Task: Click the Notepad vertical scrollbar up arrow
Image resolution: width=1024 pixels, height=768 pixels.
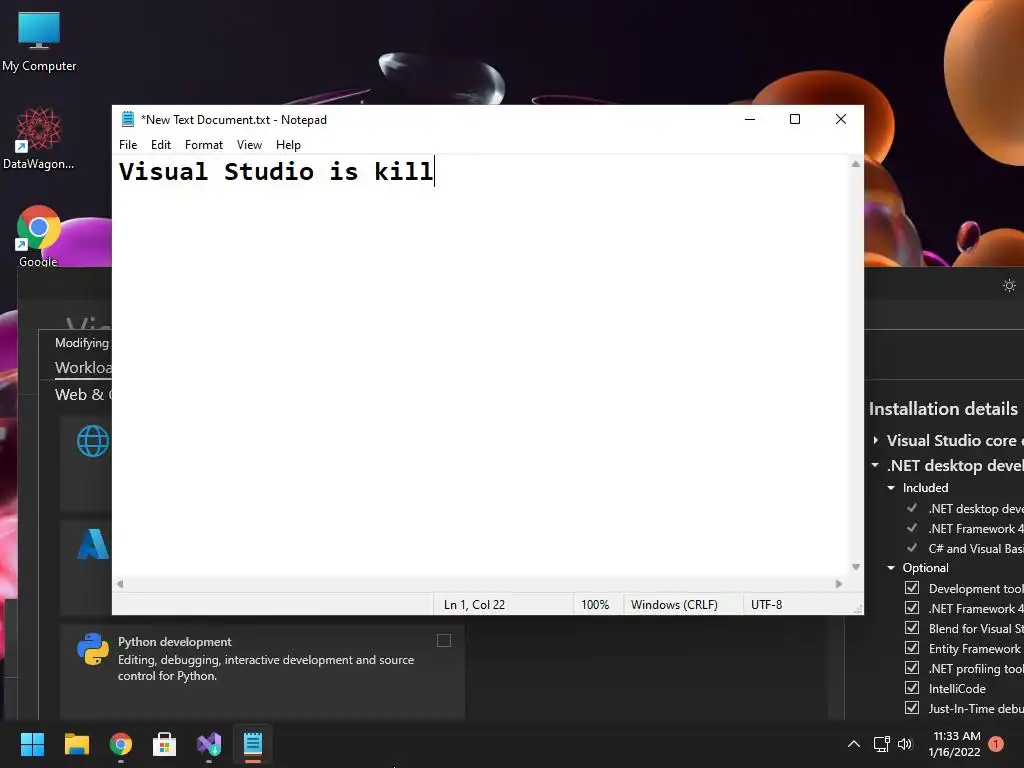Action: click(x=856, y=164)
